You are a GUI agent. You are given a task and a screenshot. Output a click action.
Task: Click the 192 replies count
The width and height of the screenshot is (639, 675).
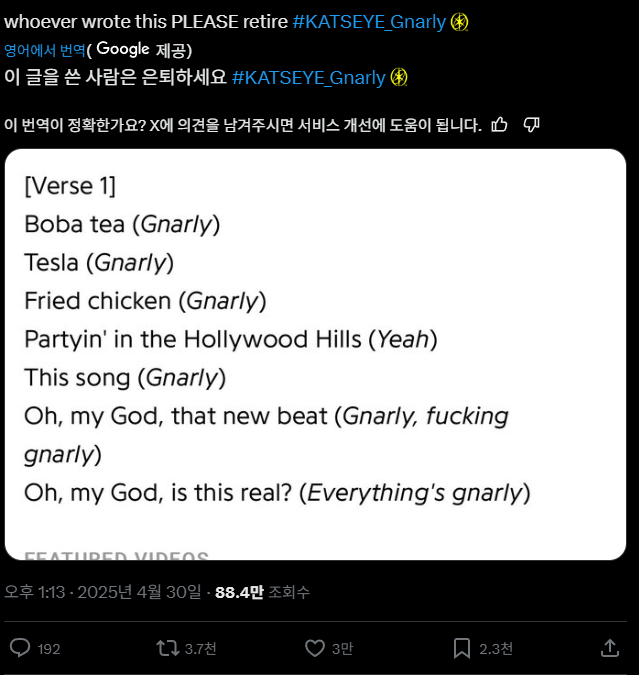(49, 649)
